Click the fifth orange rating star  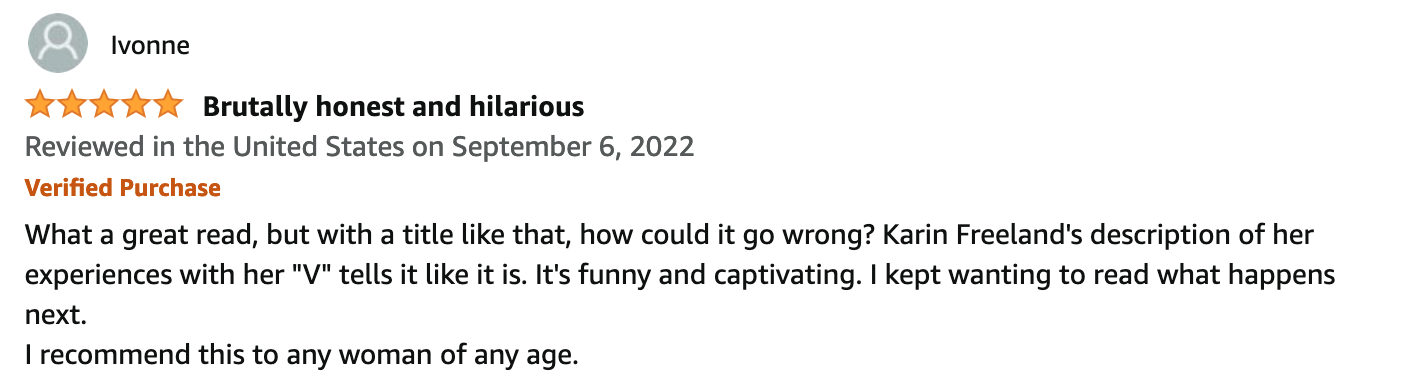coord(167,104)
